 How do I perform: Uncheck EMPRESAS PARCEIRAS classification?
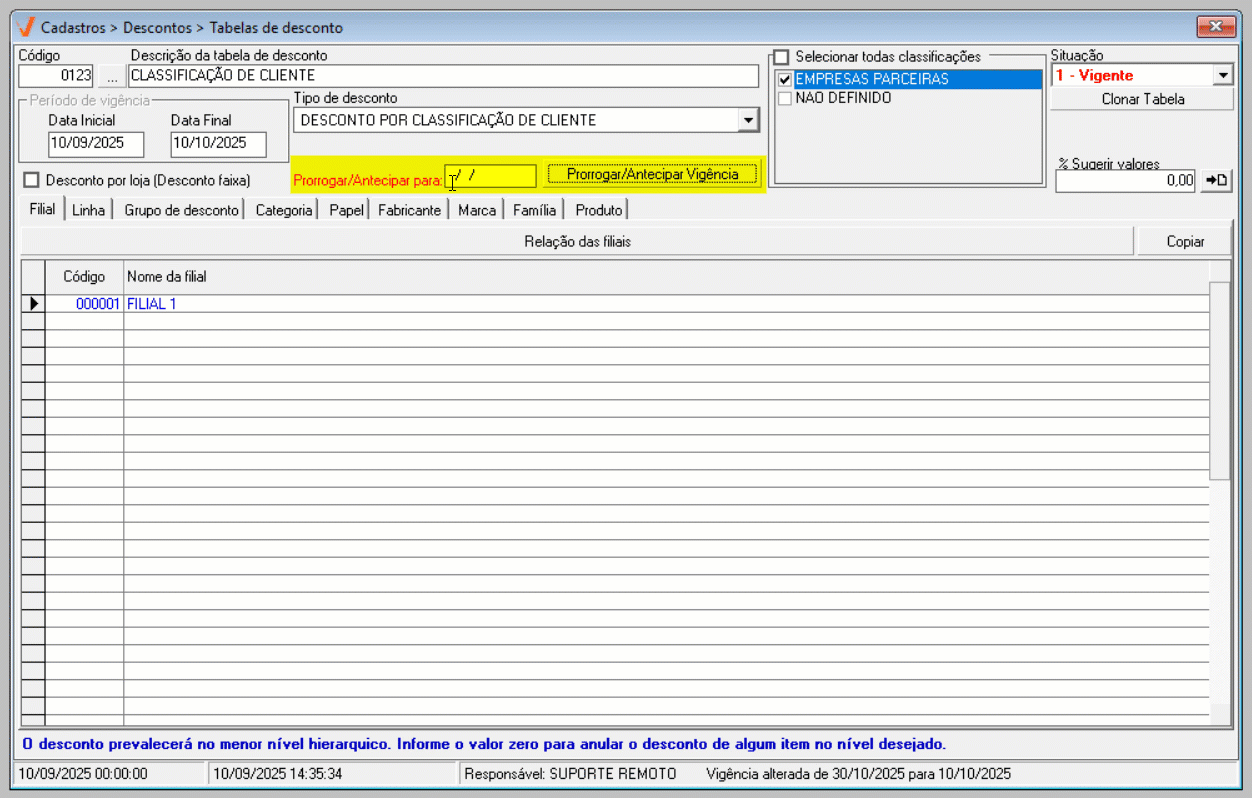click(785, 79)
